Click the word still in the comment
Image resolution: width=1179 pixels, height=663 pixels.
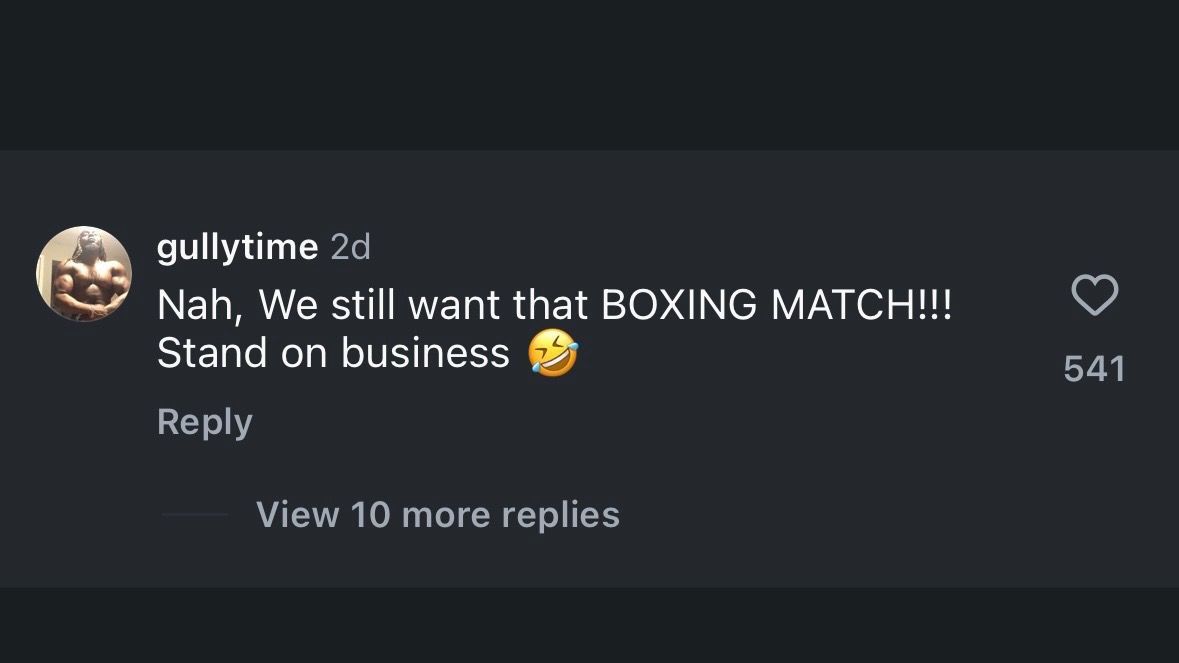[364, 306]
